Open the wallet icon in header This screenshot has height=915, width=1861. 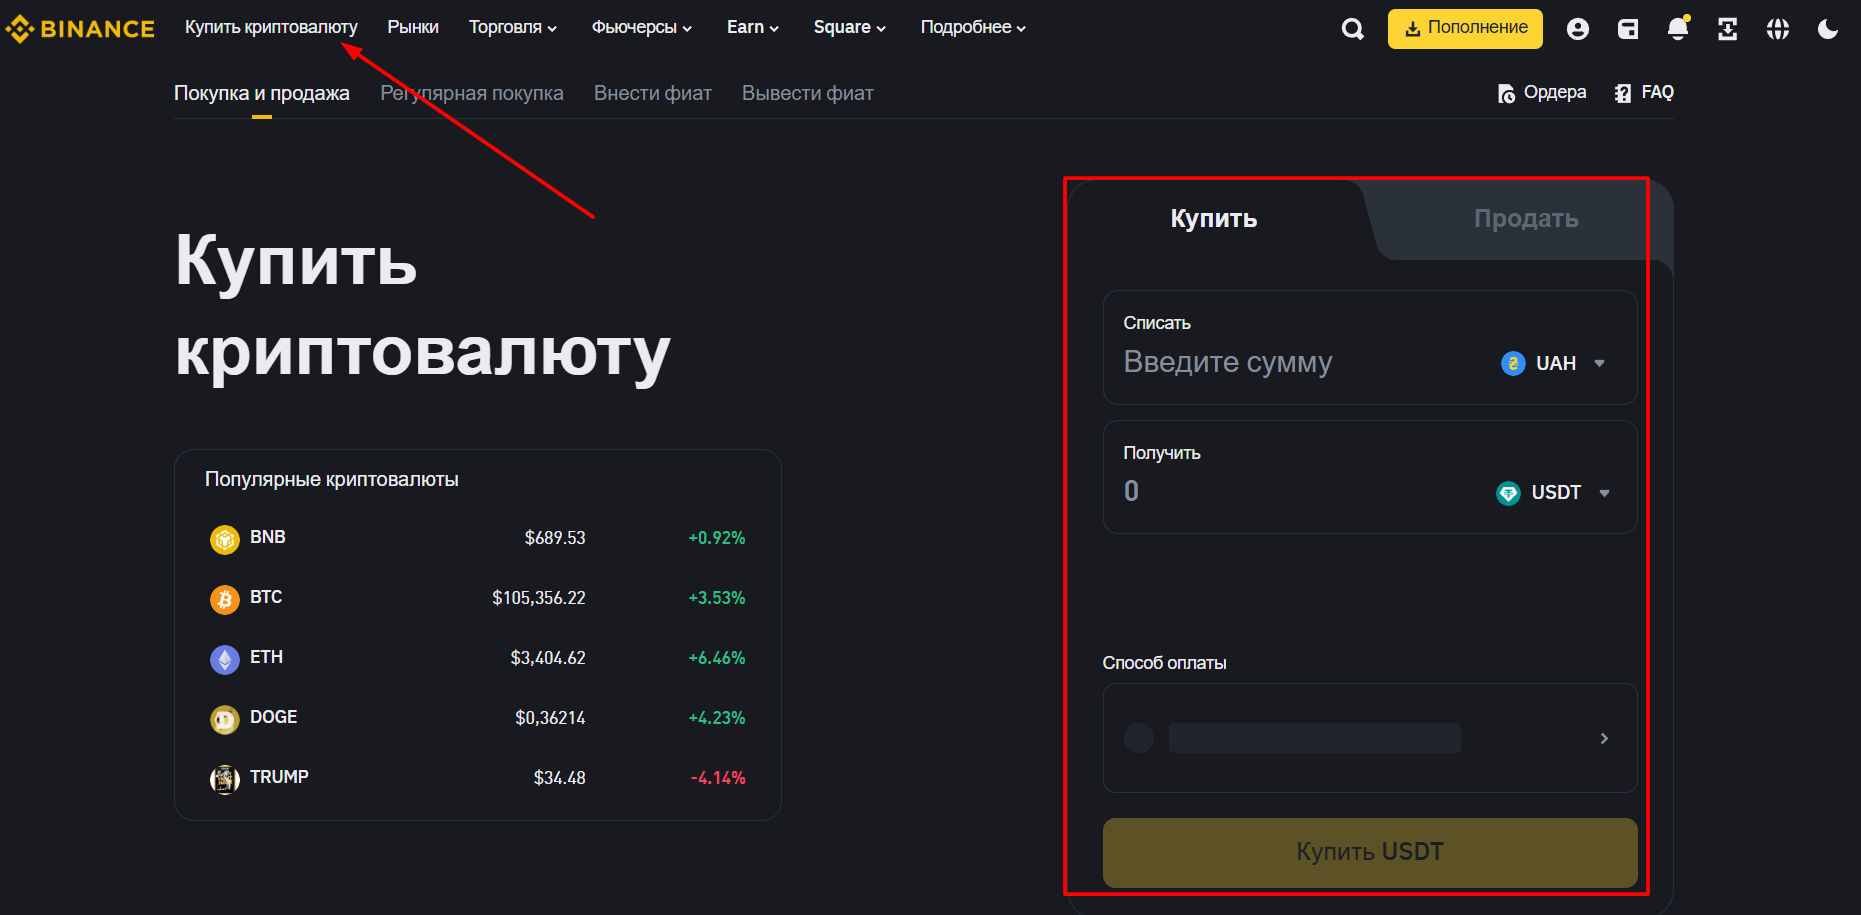(x=1628, y=29)
